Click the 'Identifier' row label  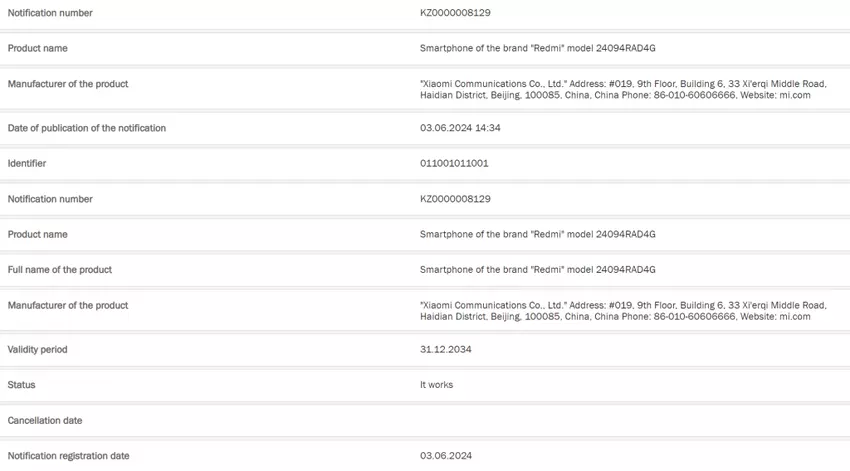coord(27,163)
